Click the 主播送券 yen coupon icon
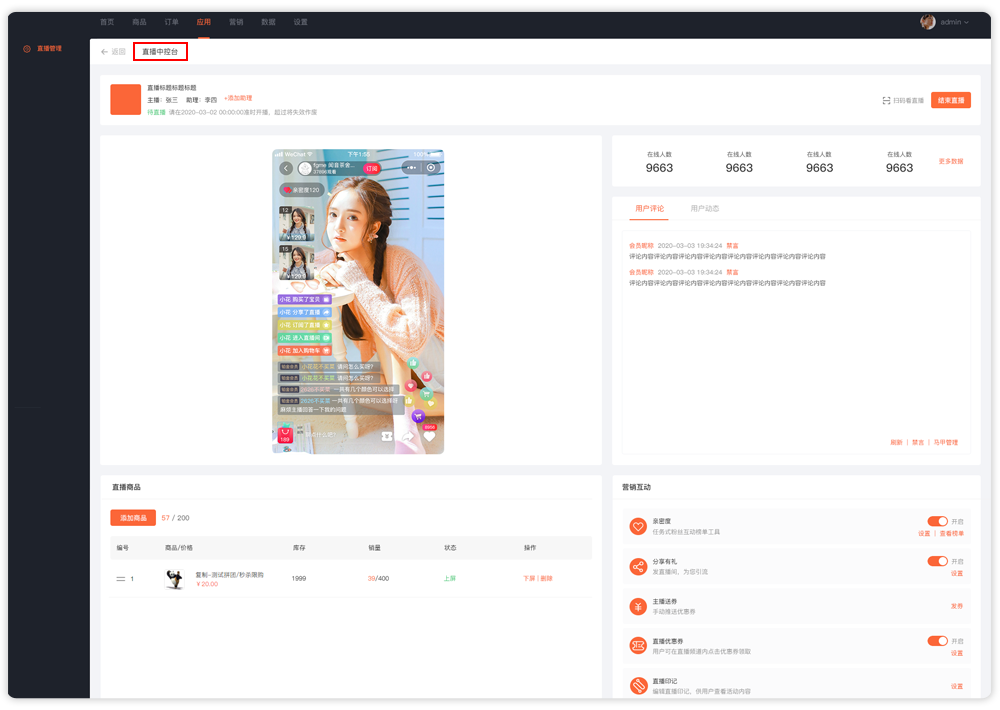 pos(638,606)
